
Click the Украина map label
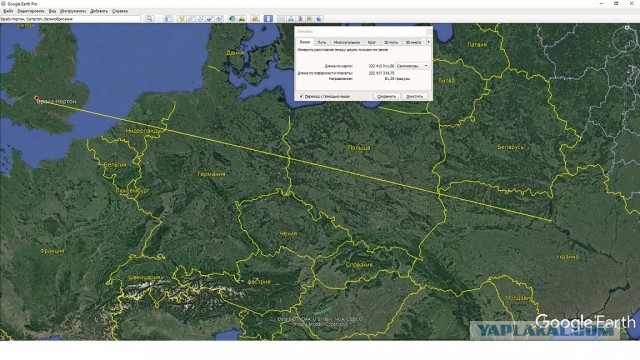click(567, 257)
